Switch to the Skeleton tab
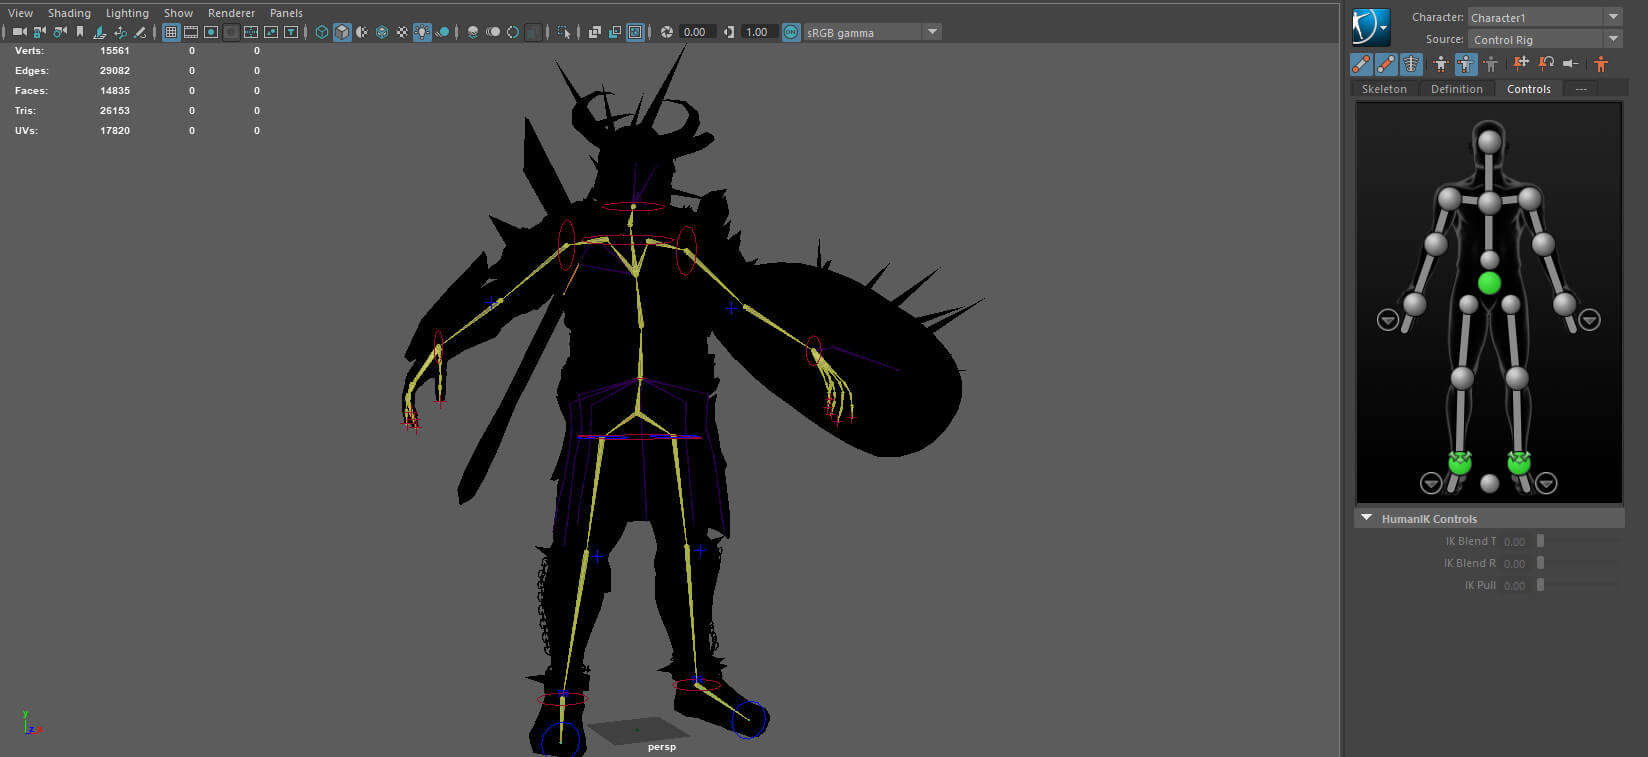The image size is (1648, 757). click(1384, 89)
